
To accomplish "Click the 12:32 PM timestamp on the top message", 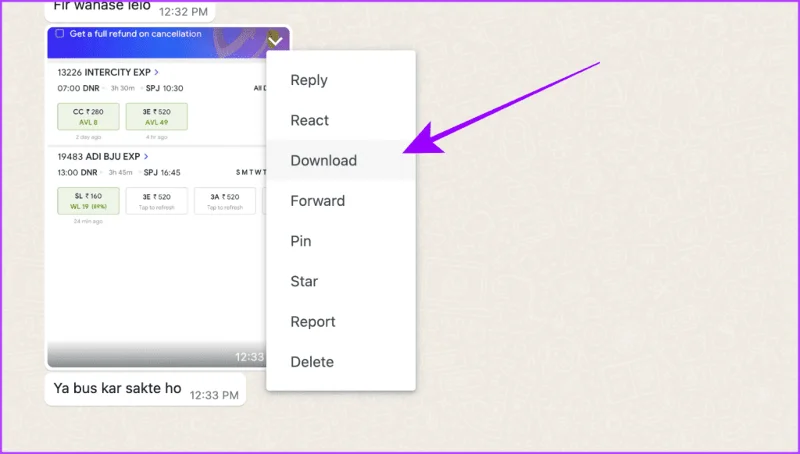I will [184, 12].
